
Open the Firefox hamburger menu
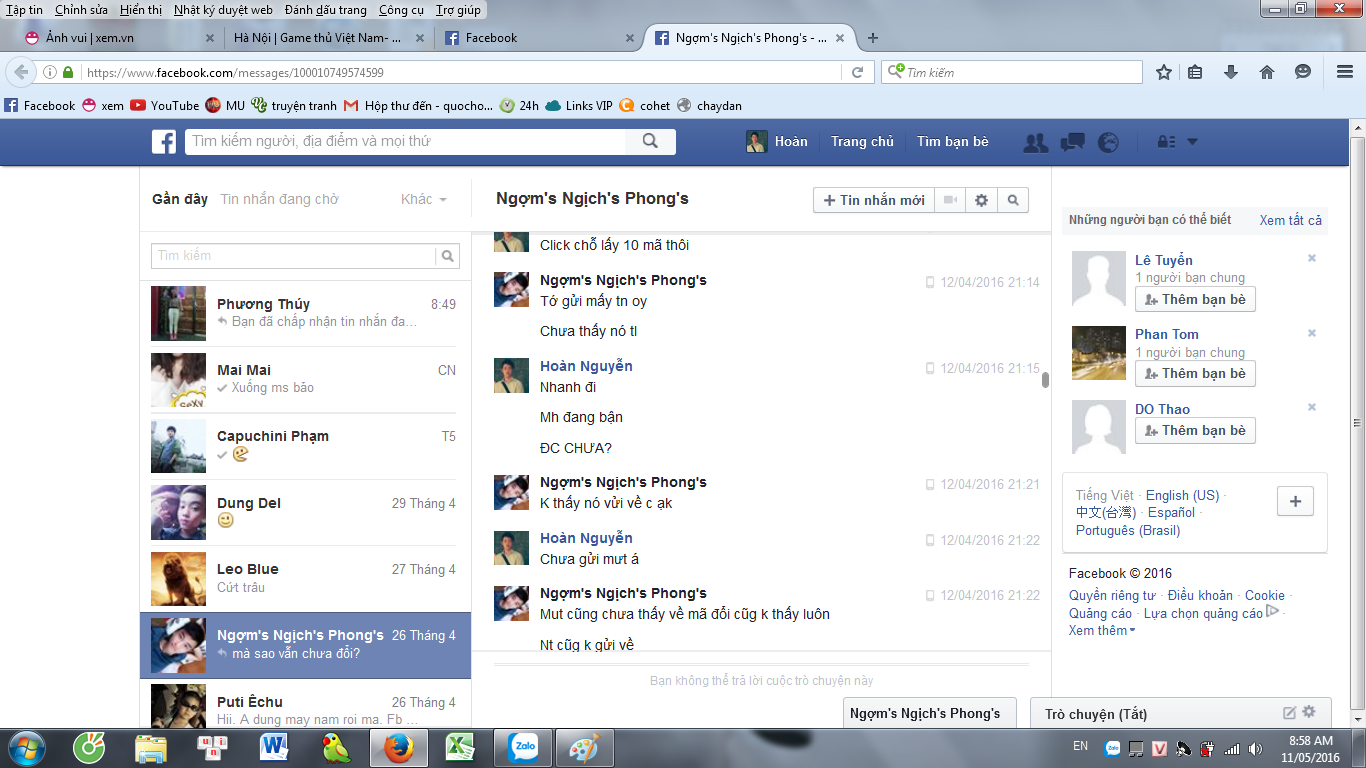pyautogui.click(x=1345, y=72)
